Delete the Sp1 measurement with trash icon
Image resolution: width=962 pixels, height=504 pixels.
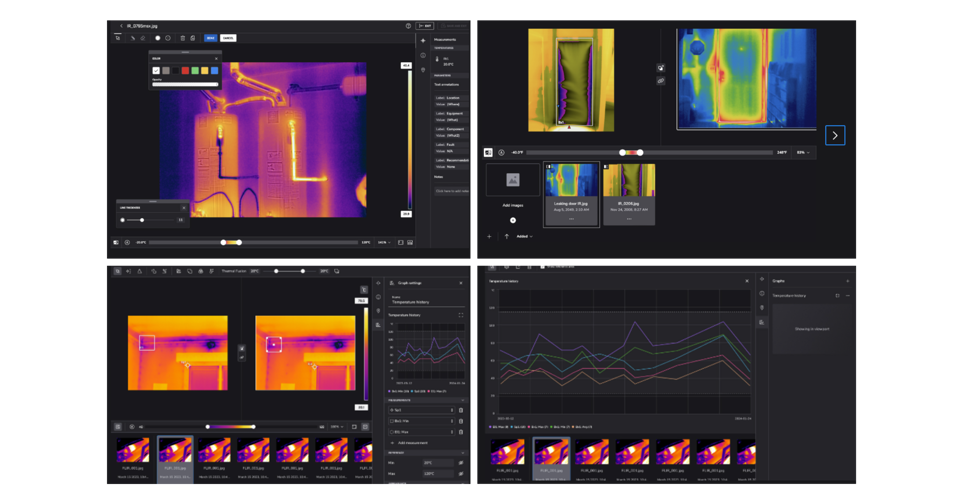tap(461, 410)
